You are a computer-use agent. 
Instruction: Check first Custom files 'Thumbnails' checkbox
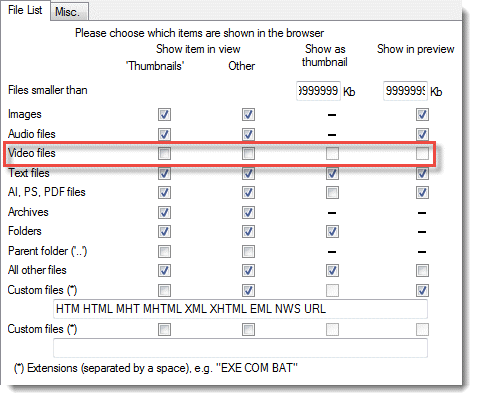click(164, 290)
